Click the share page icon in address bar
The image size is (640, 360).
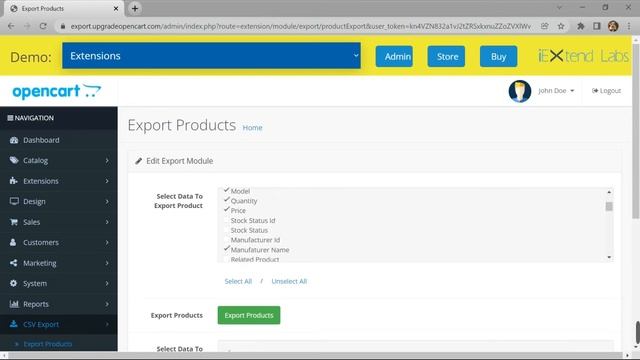tap(545, 26)
